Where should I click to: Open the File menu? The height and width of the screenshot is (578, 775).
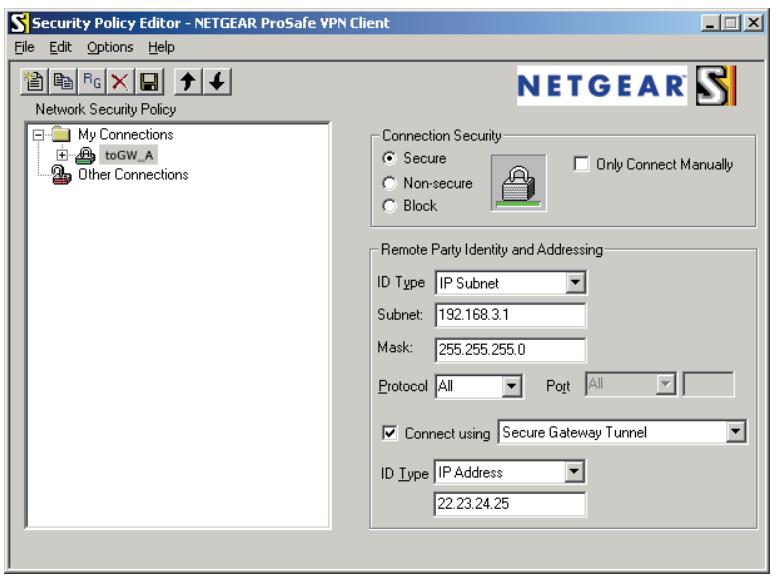(24, 47)
